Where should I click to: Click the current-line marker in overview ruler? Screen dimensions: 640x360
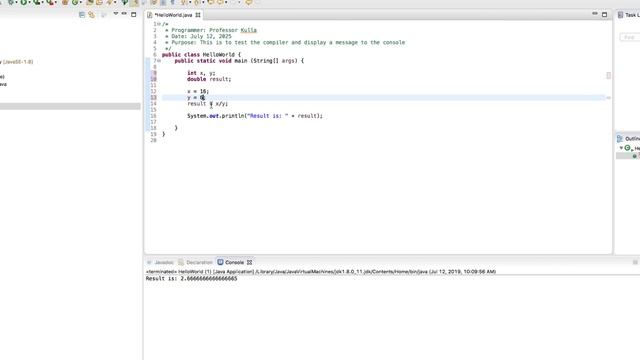(608, 98)
